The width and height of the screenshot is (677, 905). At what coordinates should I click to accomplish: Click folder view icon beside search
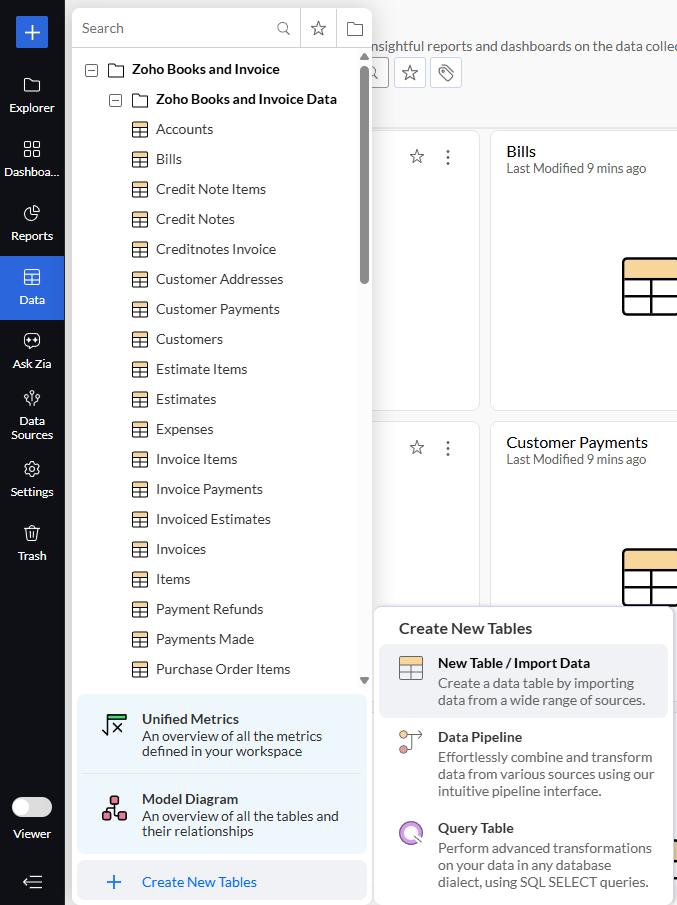click(x=354, y=28)
